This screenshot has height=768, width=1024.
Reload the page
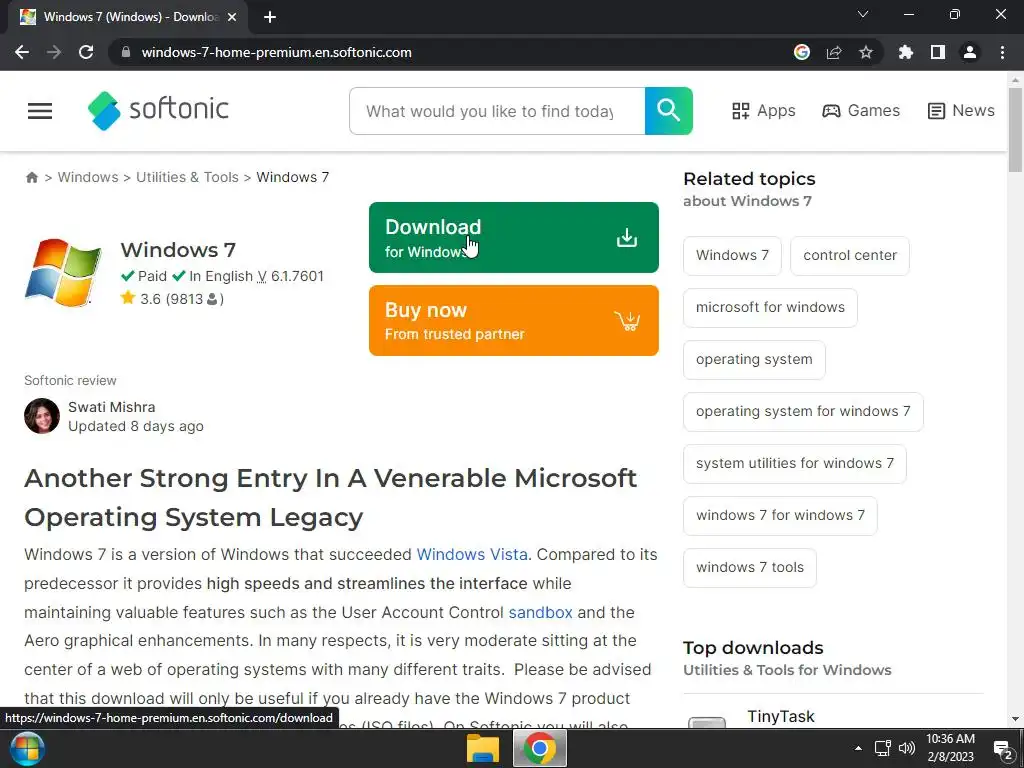pos(86,52)
